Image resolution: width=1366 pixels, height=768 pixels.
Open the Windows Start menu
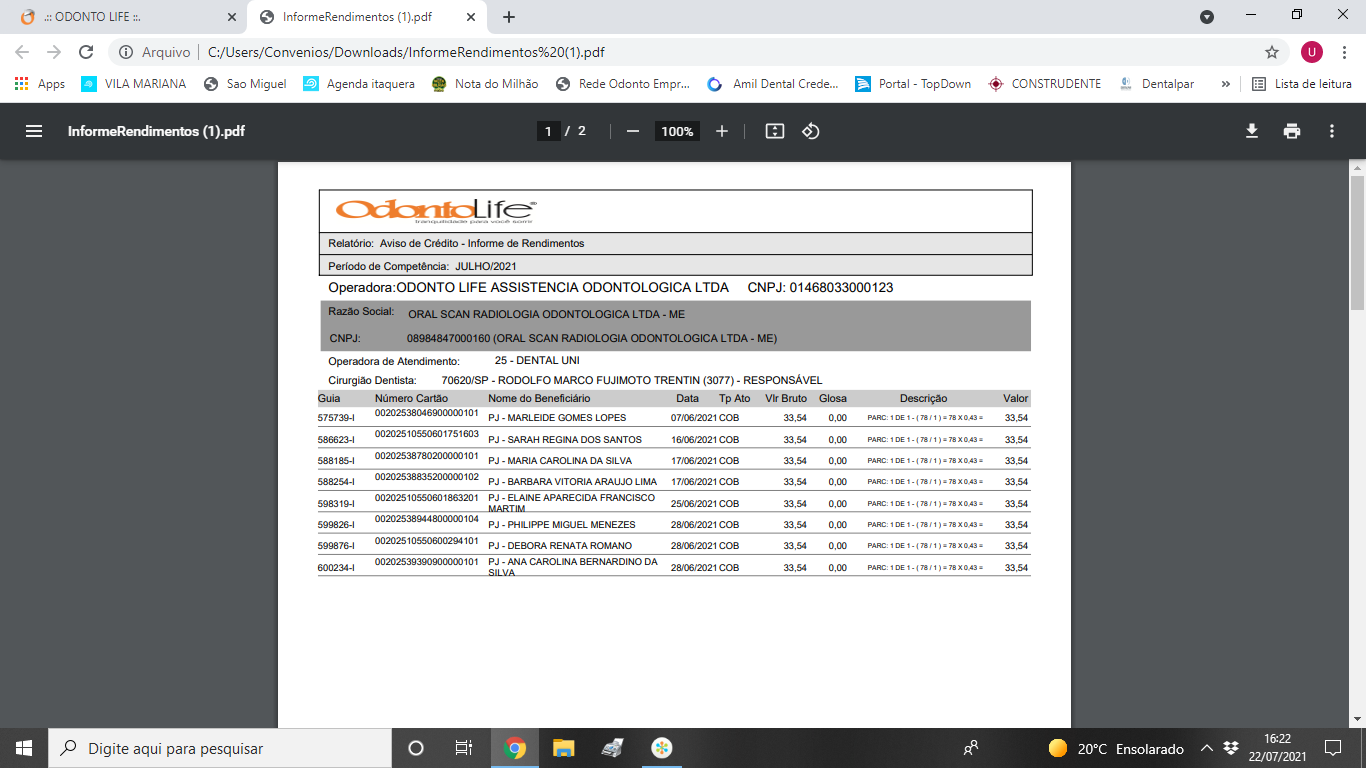tap(24, 748)
